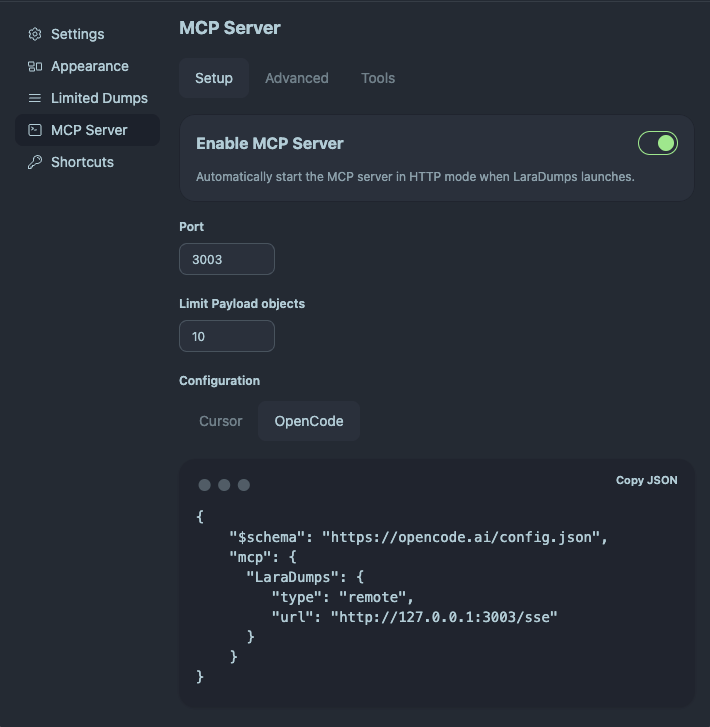Image resolution: width=710 pixels, height=727 pixels.
Task: Click the Port field label
Action: click(x=192, y=227)
